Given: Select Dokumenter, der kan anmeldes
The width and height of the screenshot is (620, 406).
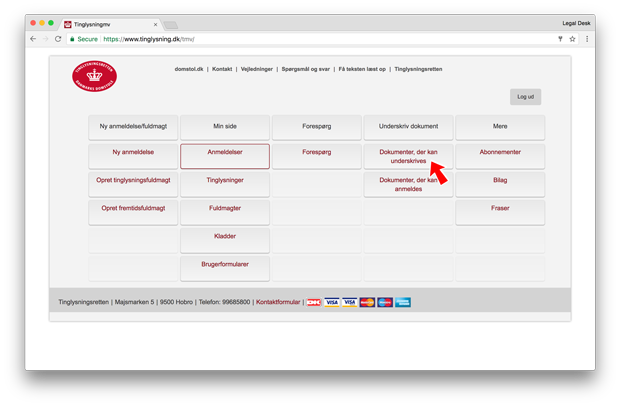Looking at the screenshot, I should pos(408,184).
